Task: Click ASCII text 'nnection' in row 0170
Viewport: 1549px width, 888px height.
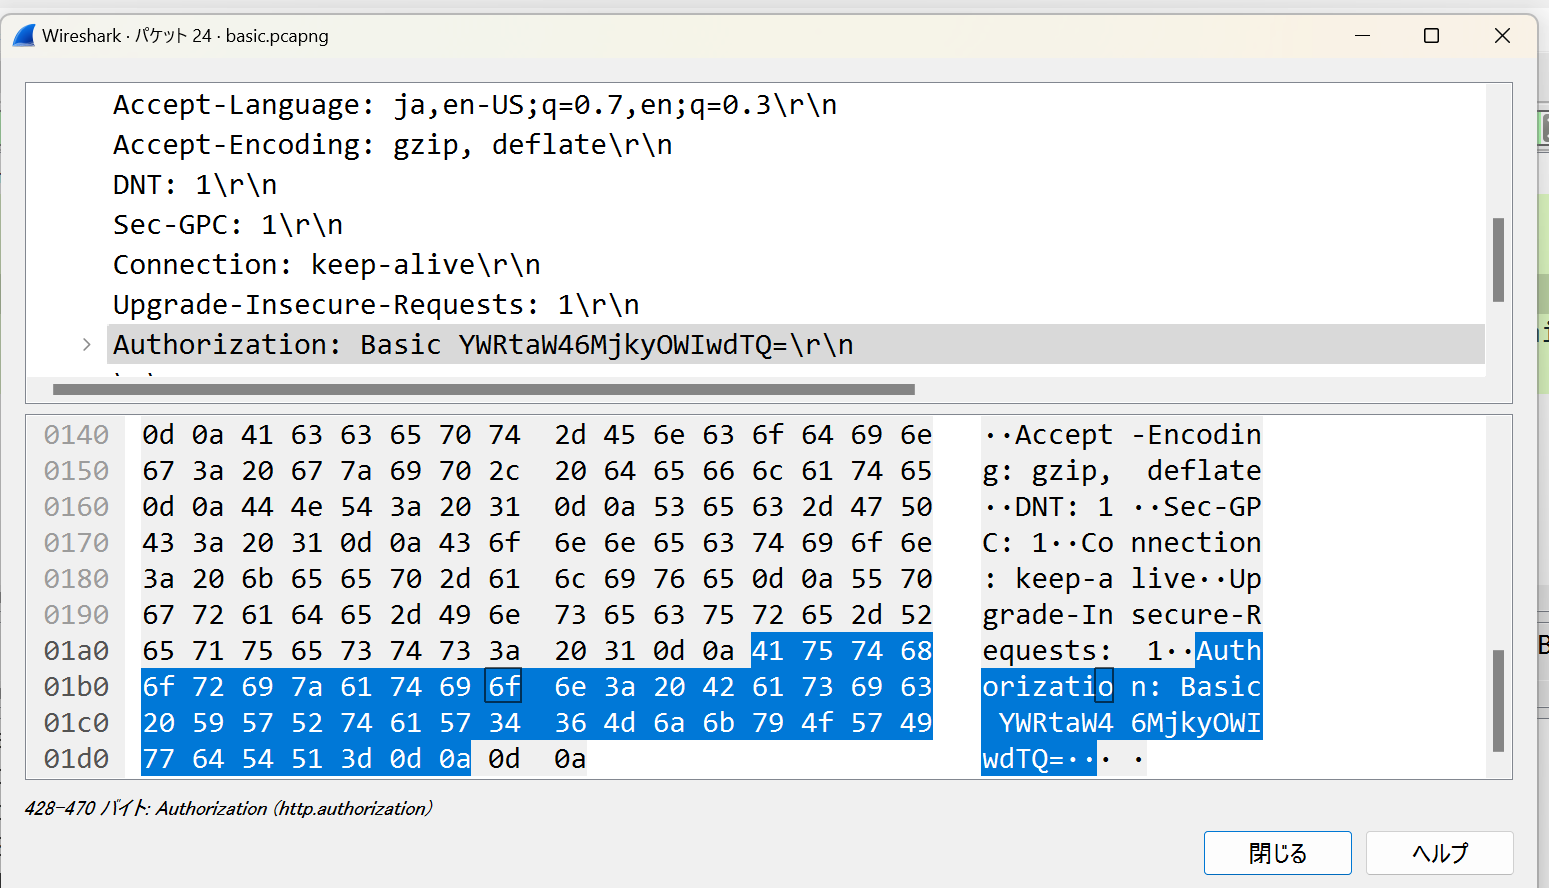Action: (x=1196, y=543)
